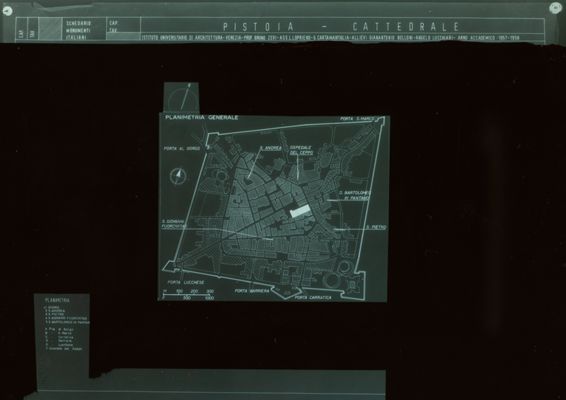Select the PORTA LUCCHESE label
This screenshot has height=400, width=566.
[x=186, y=282]
